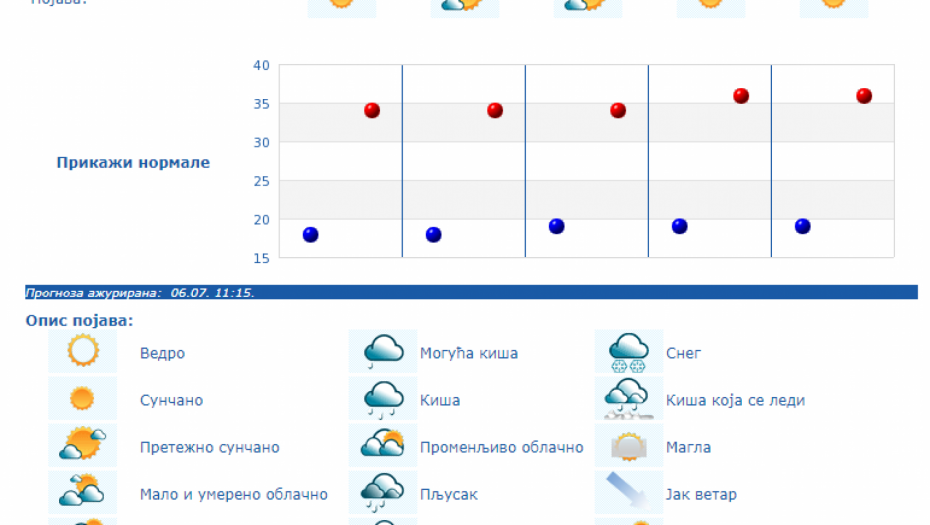Viewport: 930px width, 525px height.
Task: Select the red dot in the fourth chart column
Action: 741,96
